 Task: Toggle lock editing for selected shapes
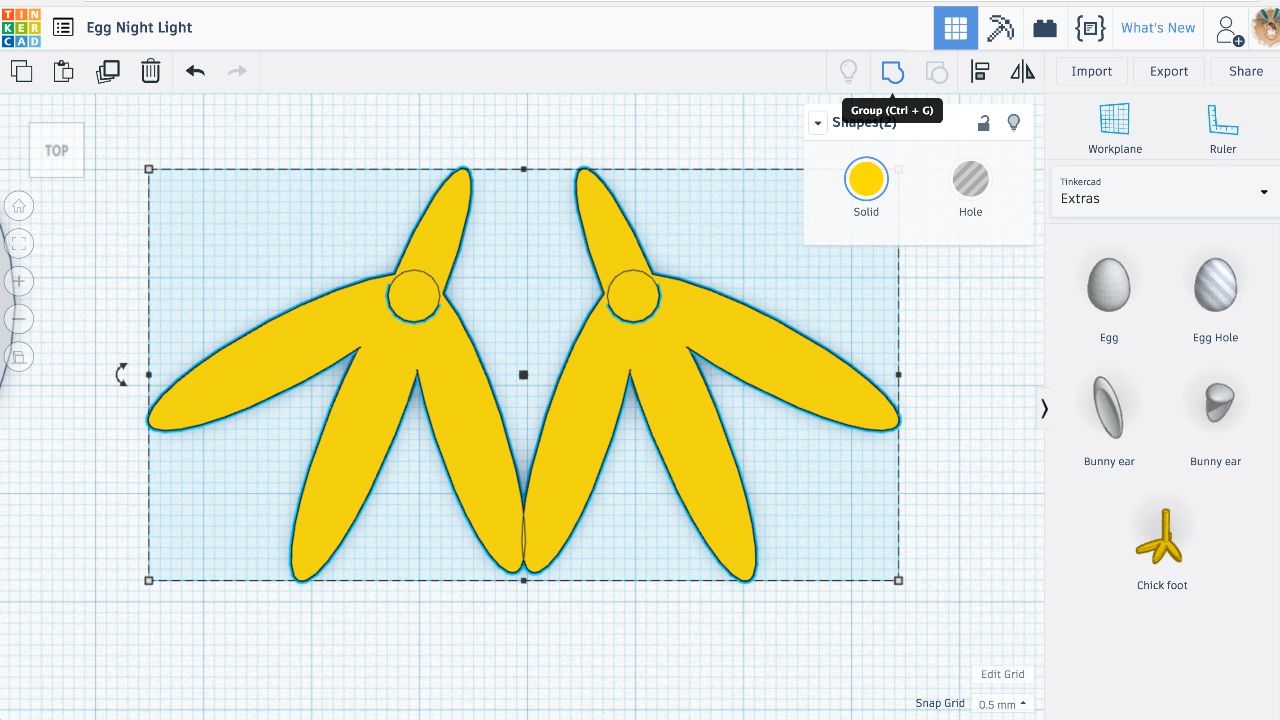tap(984, 123)
